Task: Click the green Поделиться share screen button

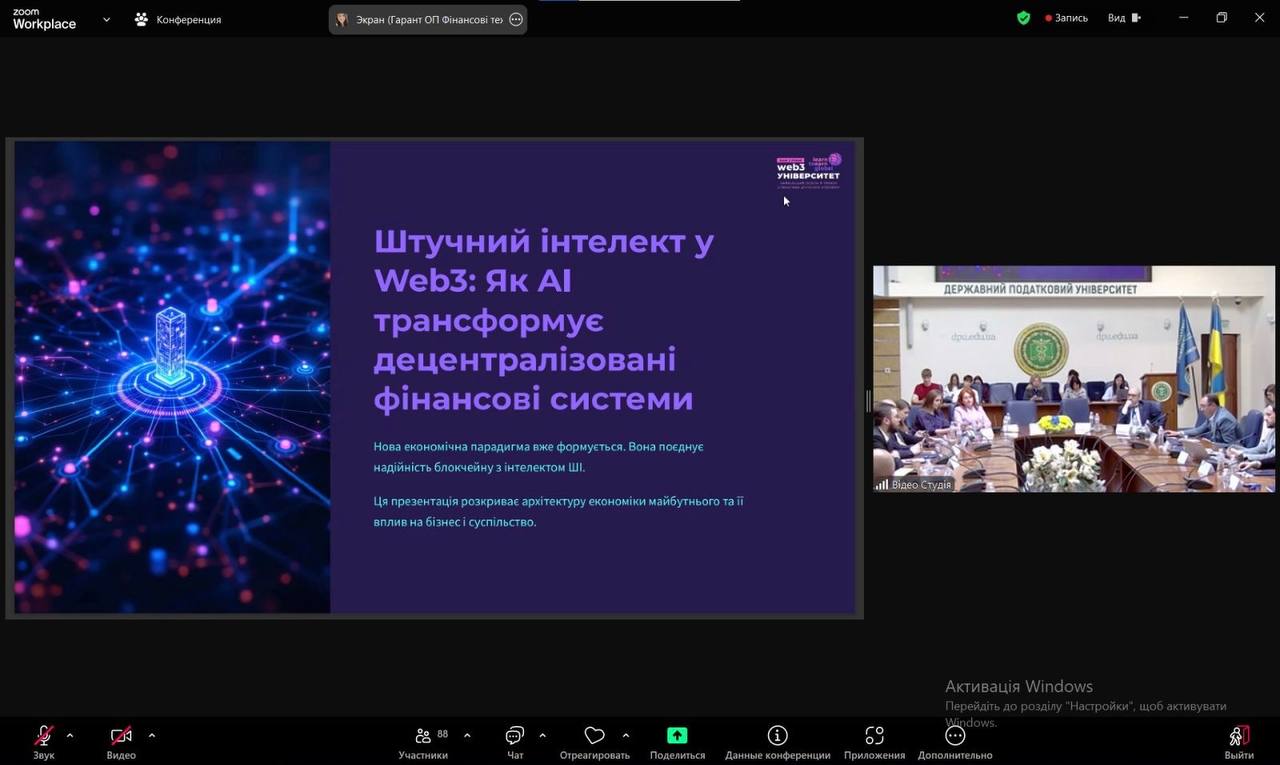Action: [x=677, y=737]
